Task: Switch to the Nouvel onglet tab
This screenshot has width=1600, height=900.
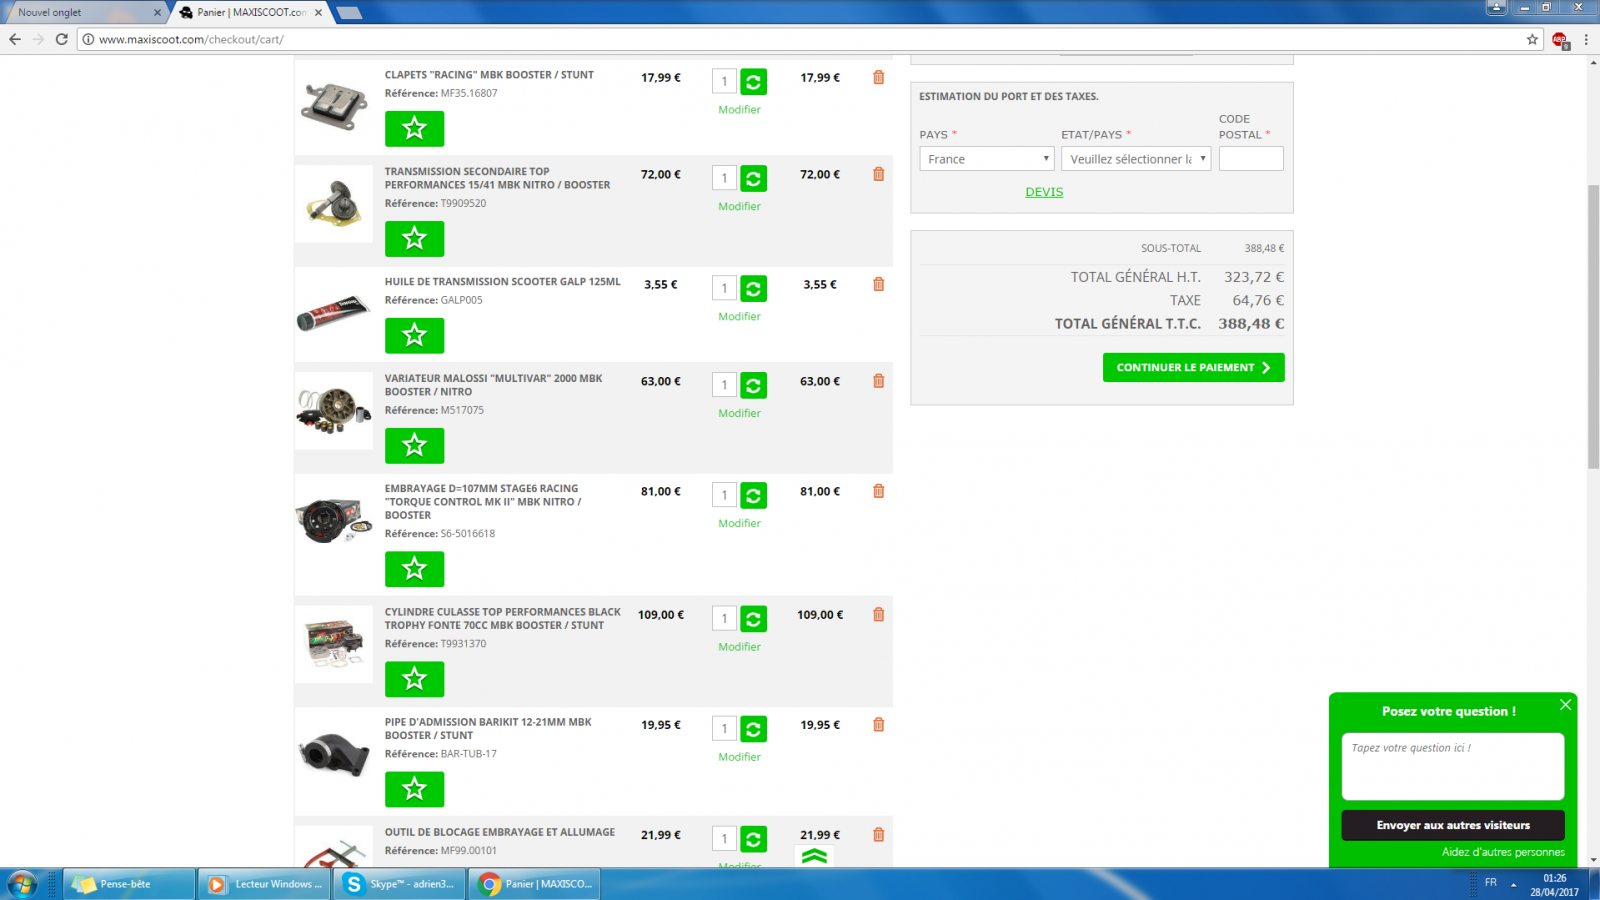Action: click(84, 12)
